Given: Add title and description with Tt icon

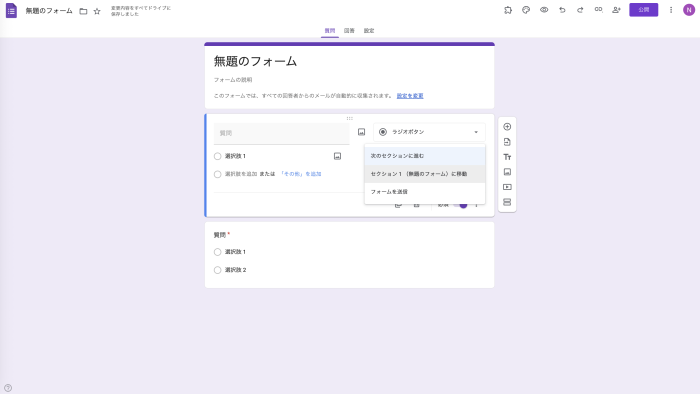Looking at the screenshot, I should coord(507,157).
